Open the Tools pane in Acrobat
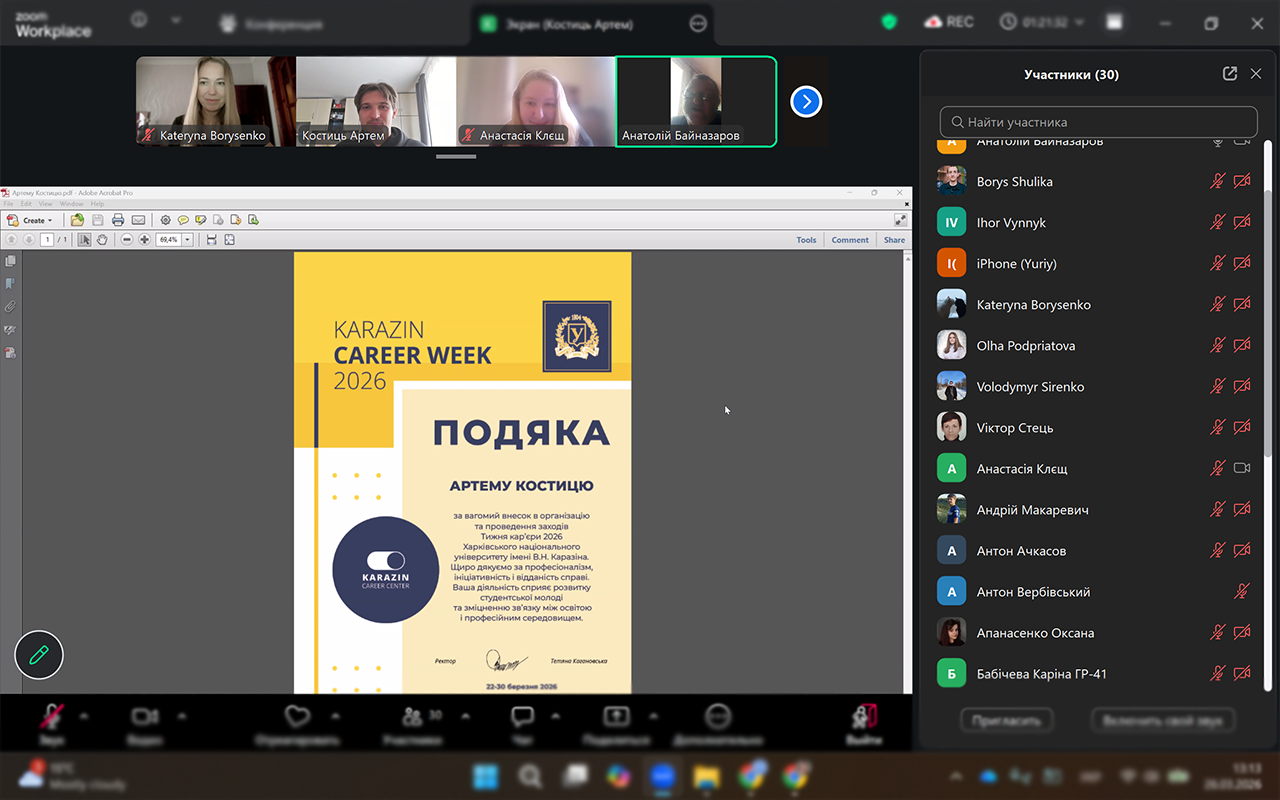The width and height of the screenshot is (1280, 800). [x=806, y=240]
